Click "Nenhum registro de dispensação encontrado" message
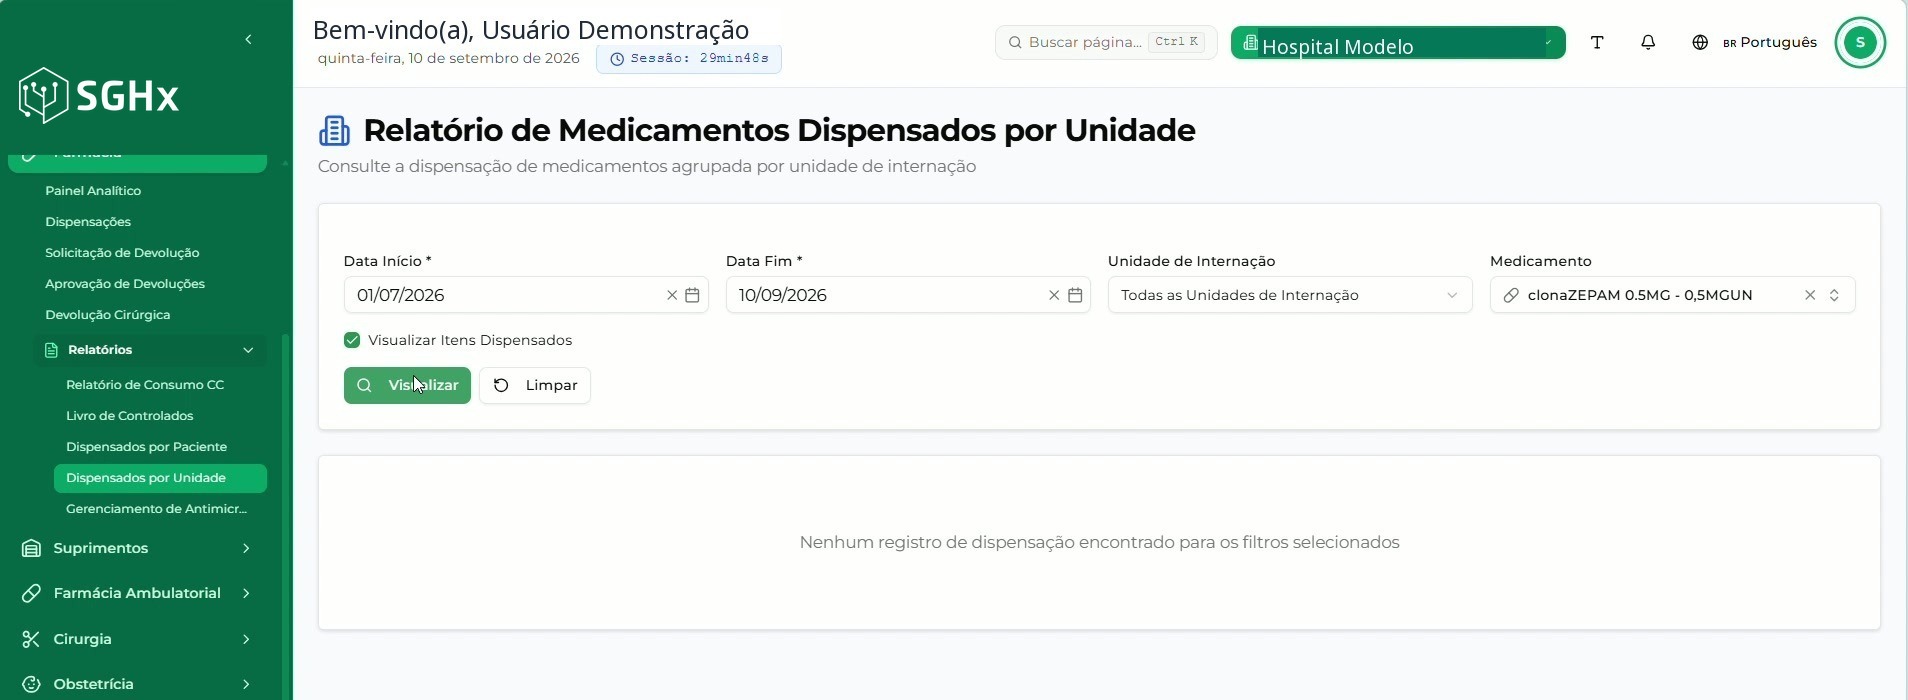Image resolution: width=1908 pixels, height=700 pixels. pyautogui.click(x=1100, y=543)
